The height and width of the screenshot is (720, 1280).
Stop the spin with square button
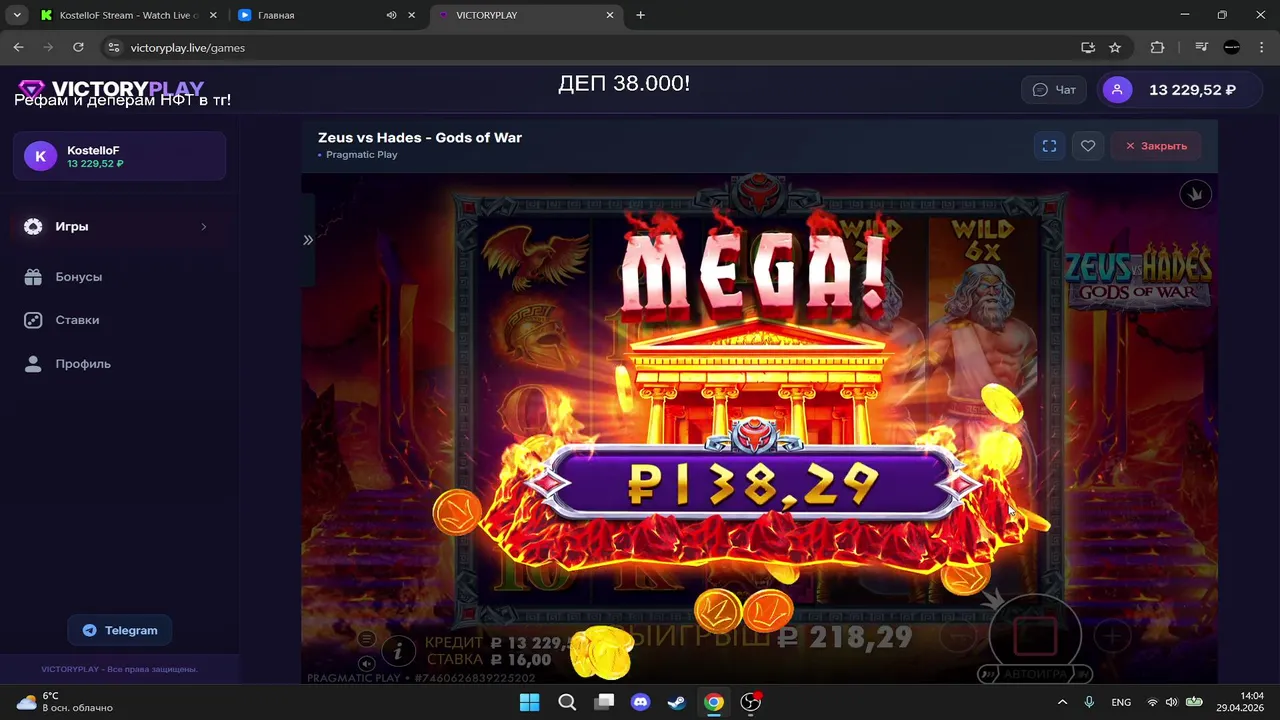coord(1035,636)
